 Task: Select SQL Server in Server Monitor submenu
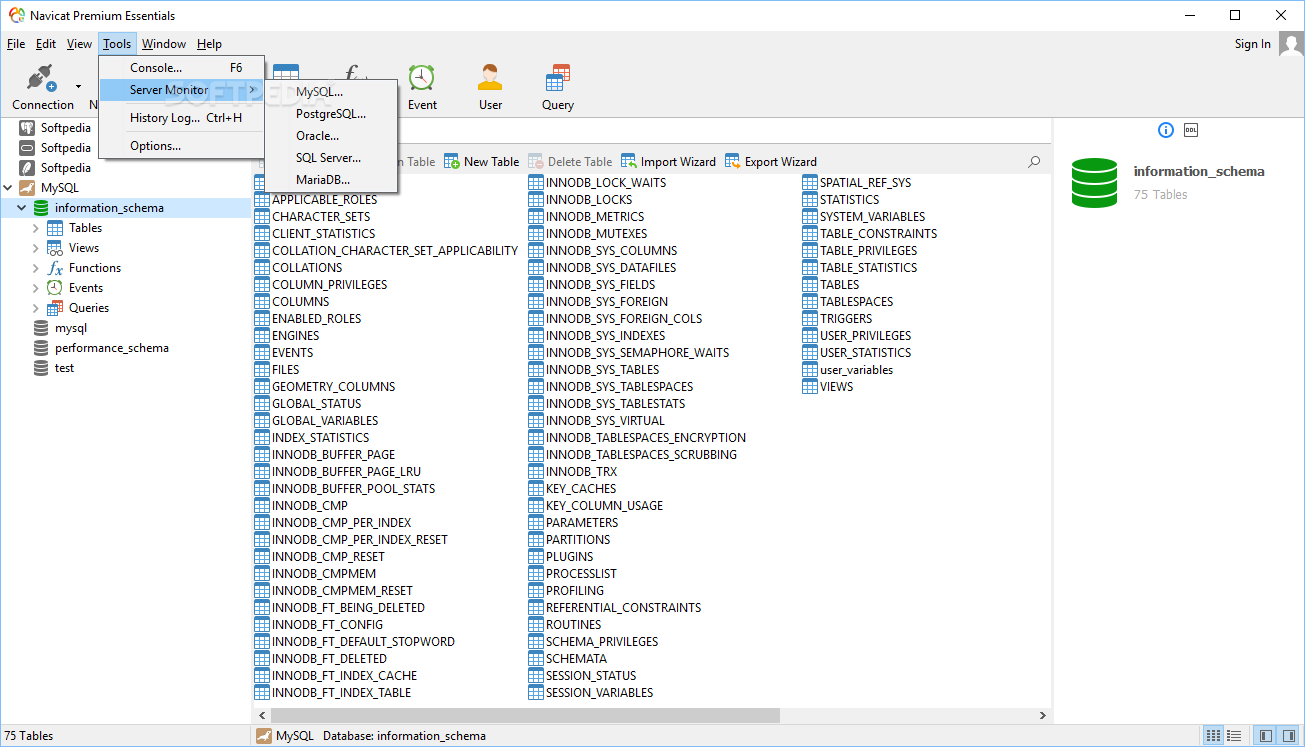[331, 158]
